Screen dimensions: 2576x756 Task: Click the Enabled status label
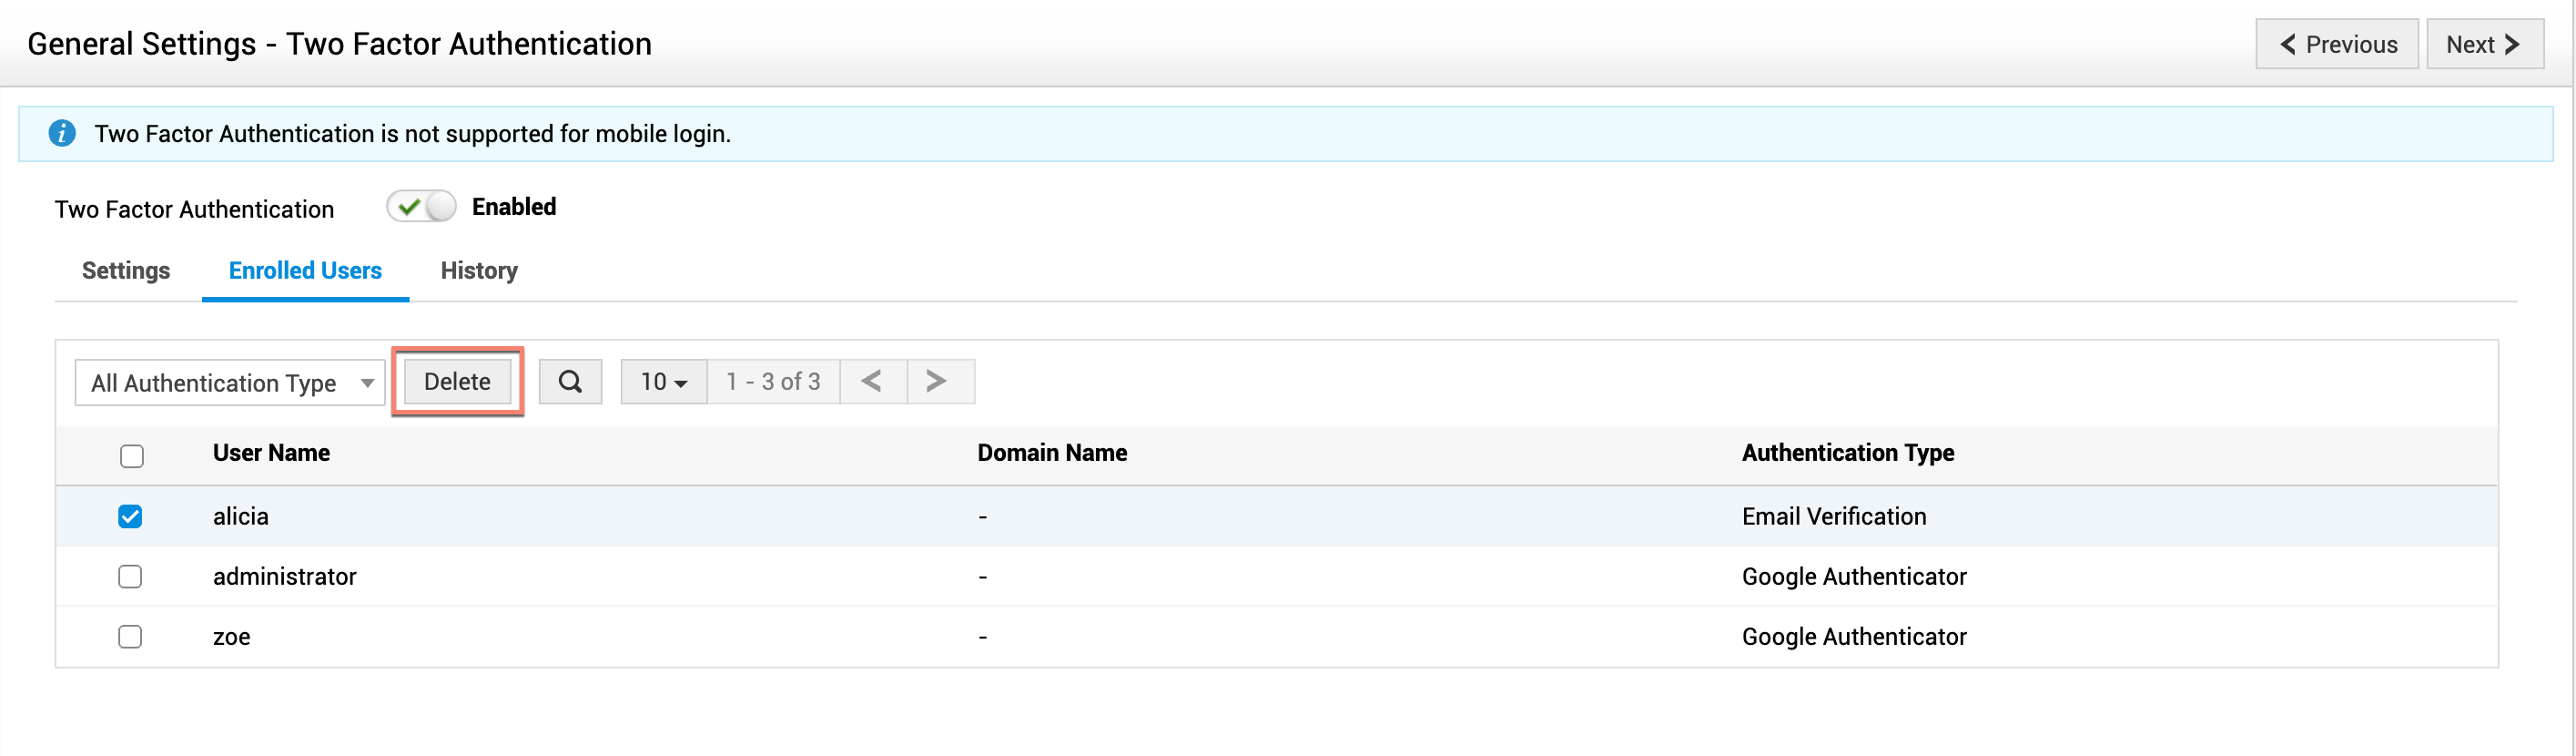[514, 207]
